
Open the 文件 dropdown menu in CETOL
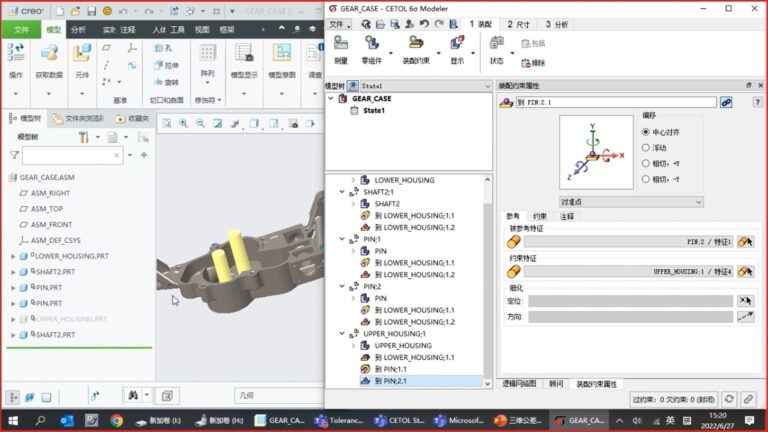pos(339,24)
